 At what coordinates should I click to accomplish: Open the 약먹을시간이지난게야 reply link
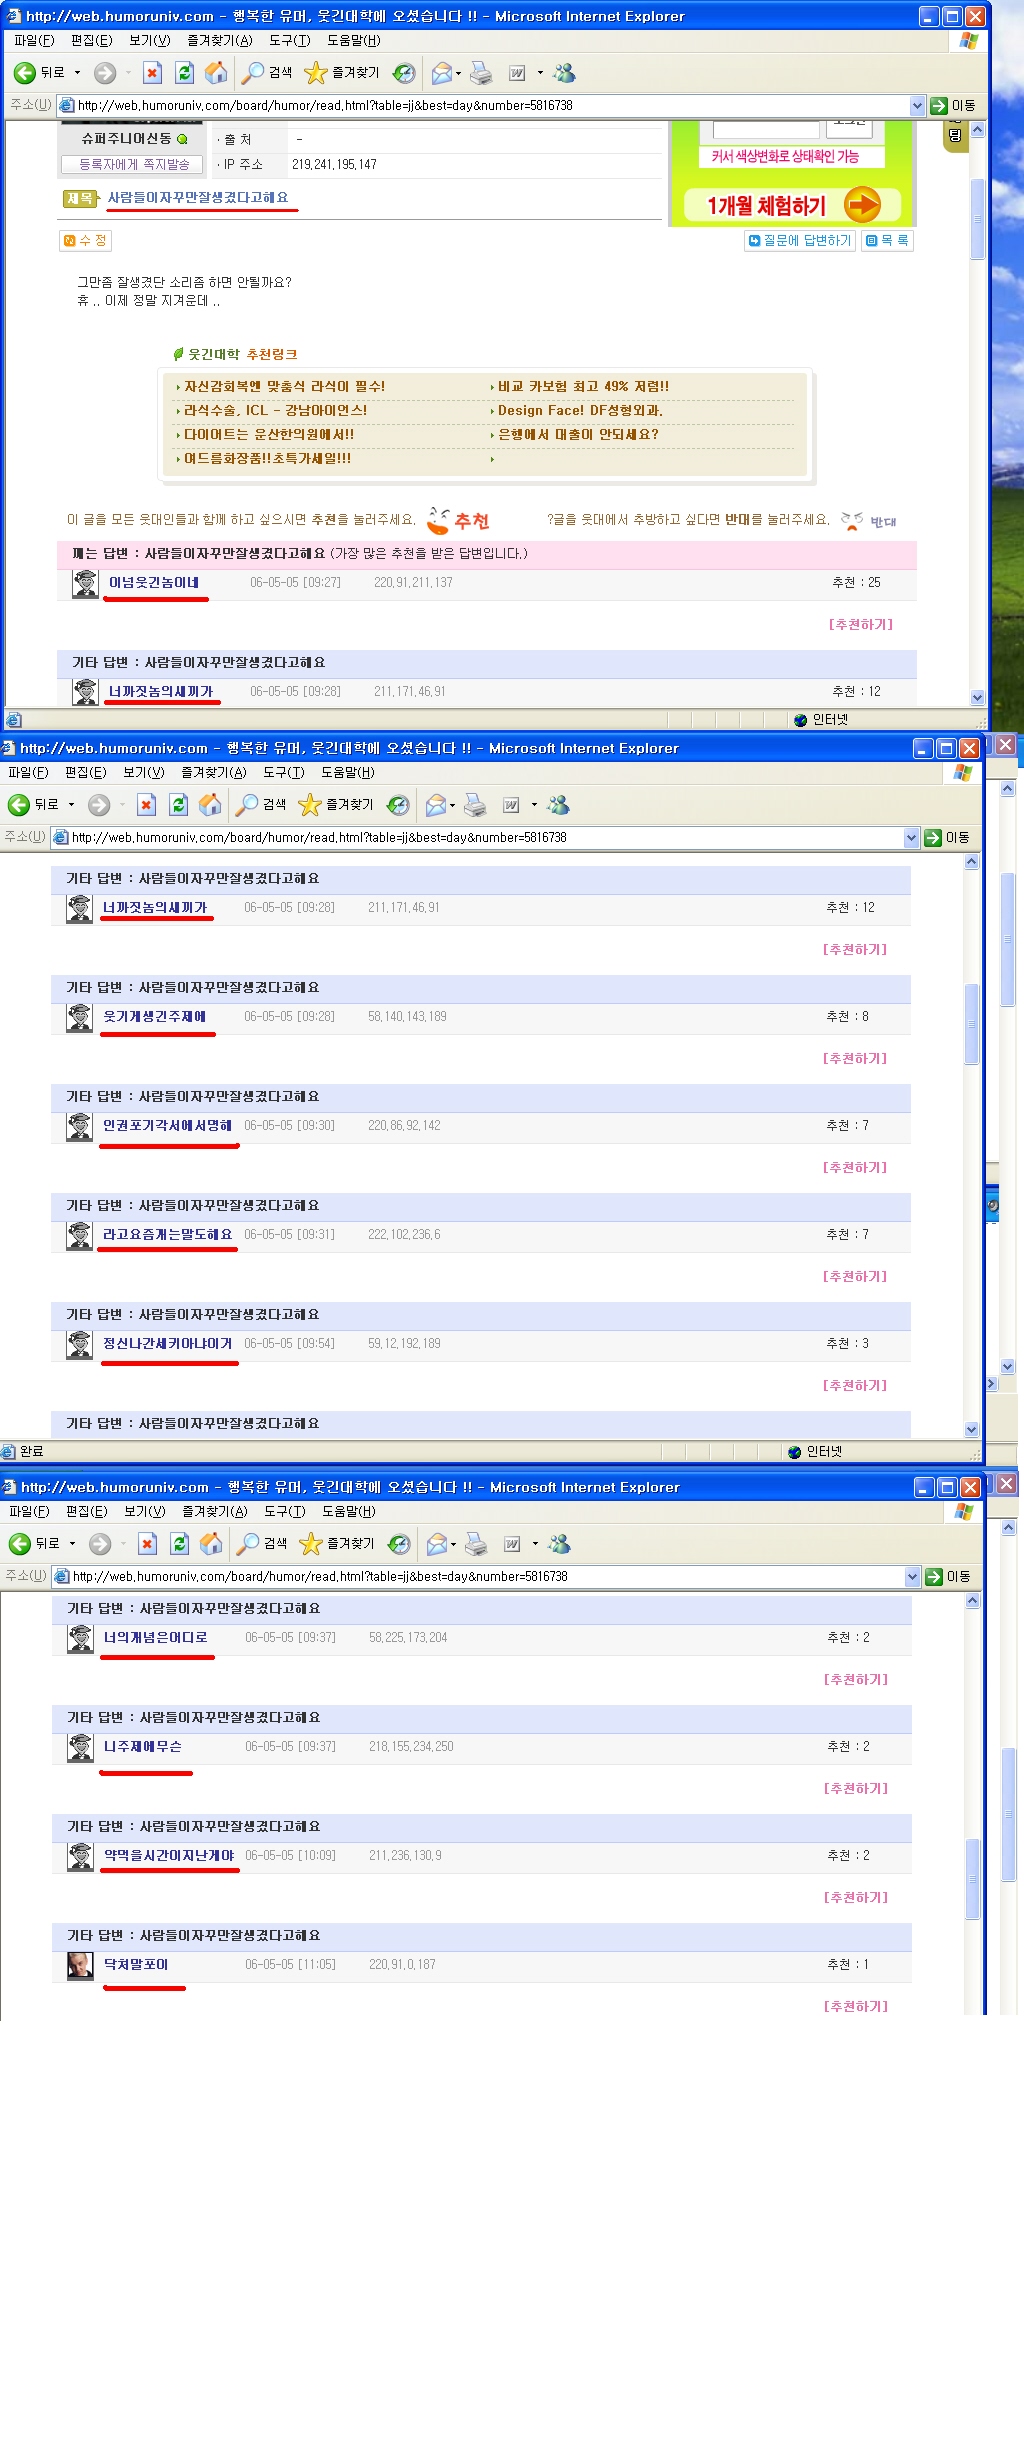click(x=169, y=1855)
